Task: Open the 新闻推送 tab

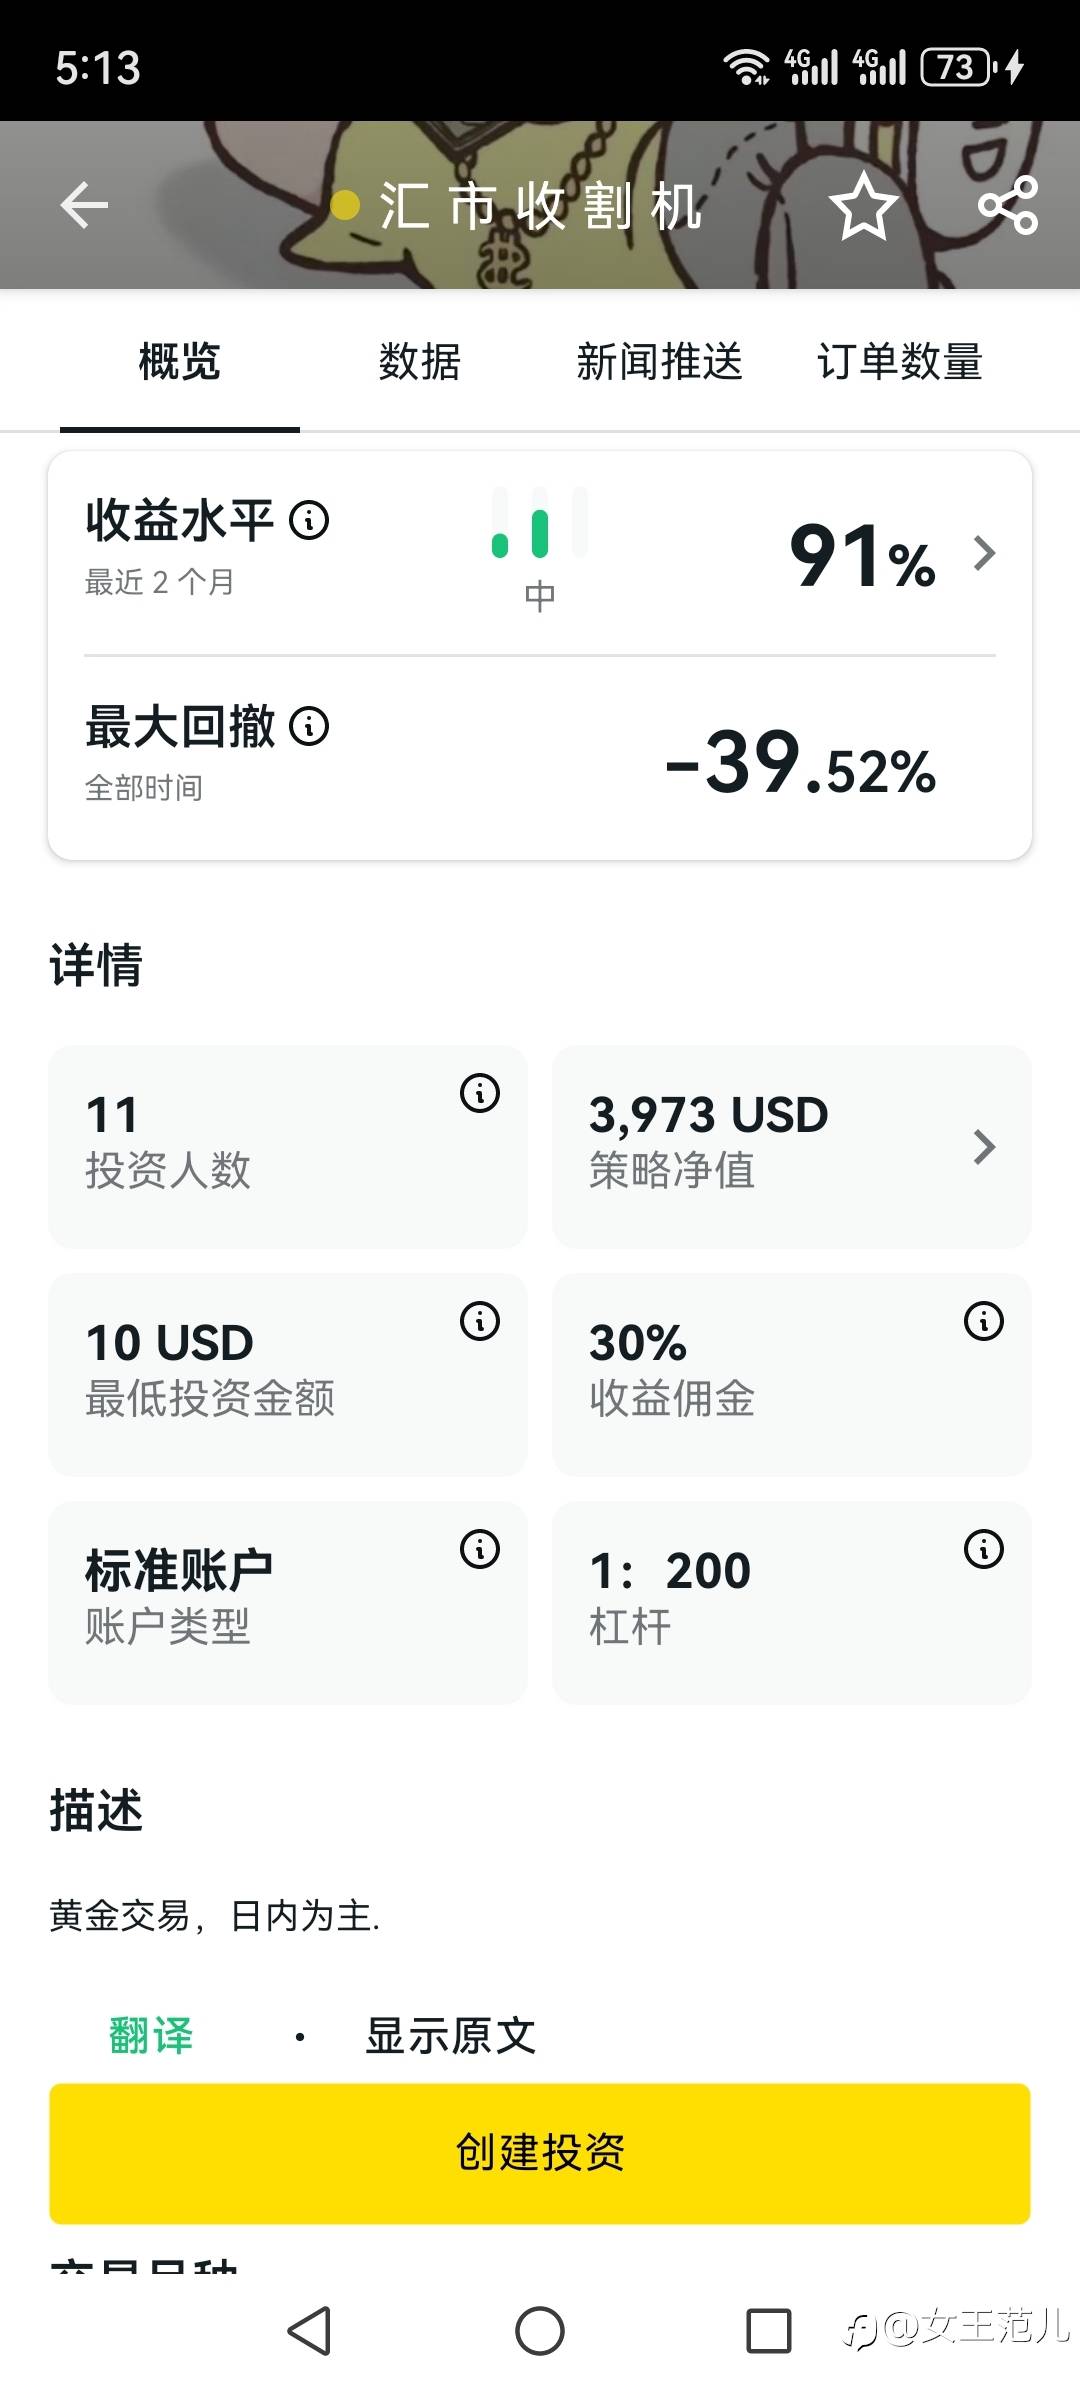Action: (660, 362)
